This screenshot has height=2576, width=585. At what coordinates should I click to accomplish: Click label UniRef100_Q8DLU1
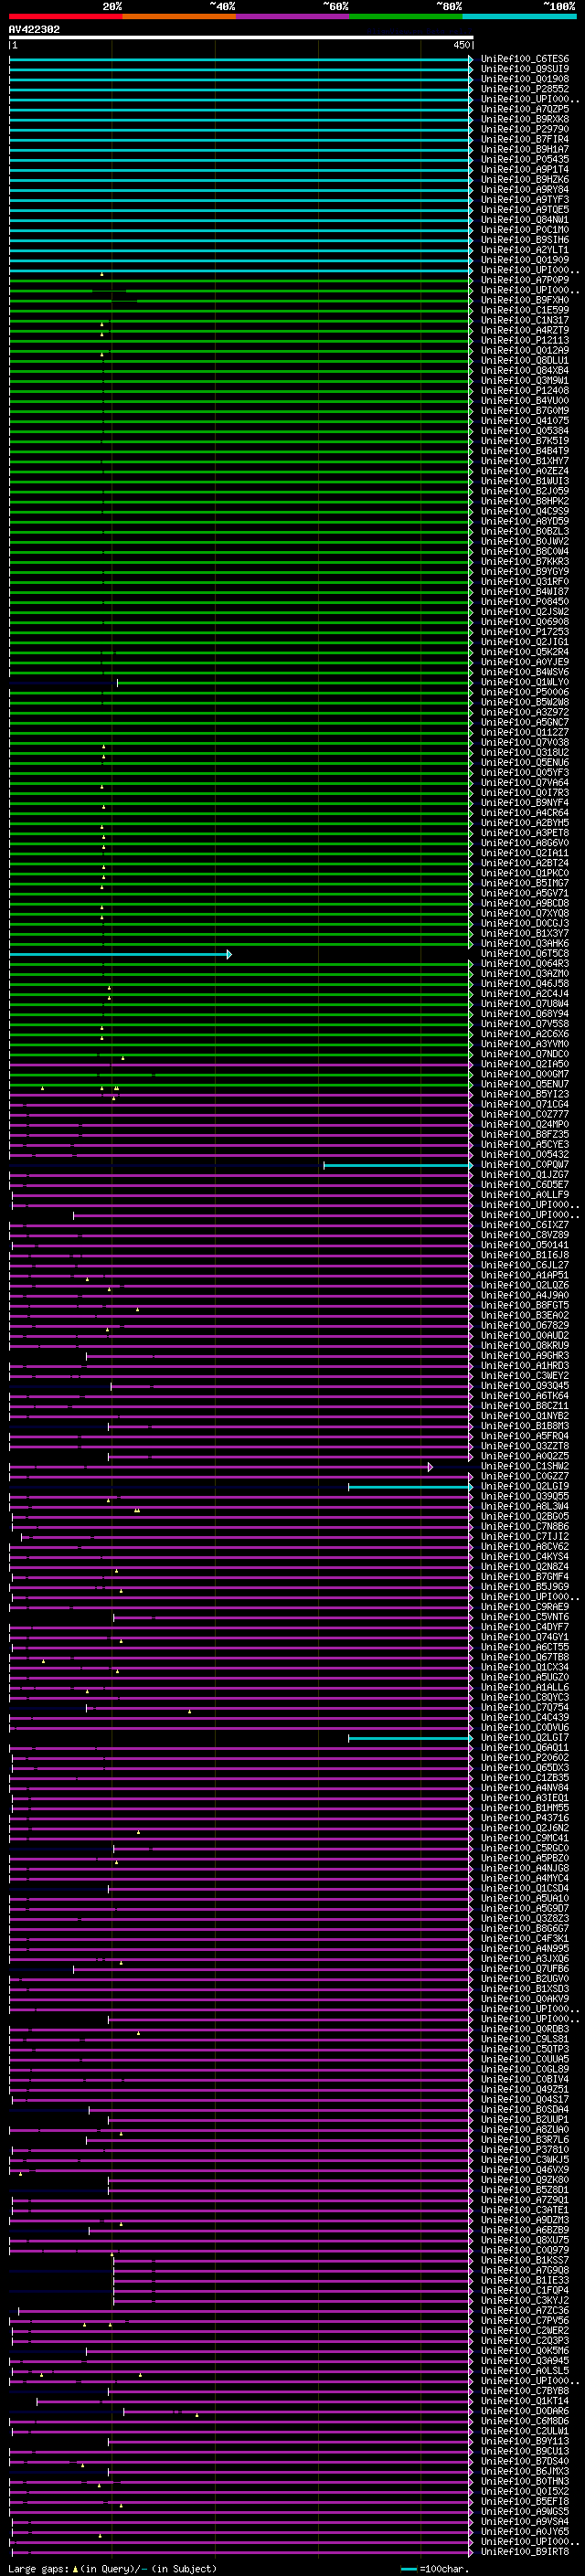tap(525, 361)
